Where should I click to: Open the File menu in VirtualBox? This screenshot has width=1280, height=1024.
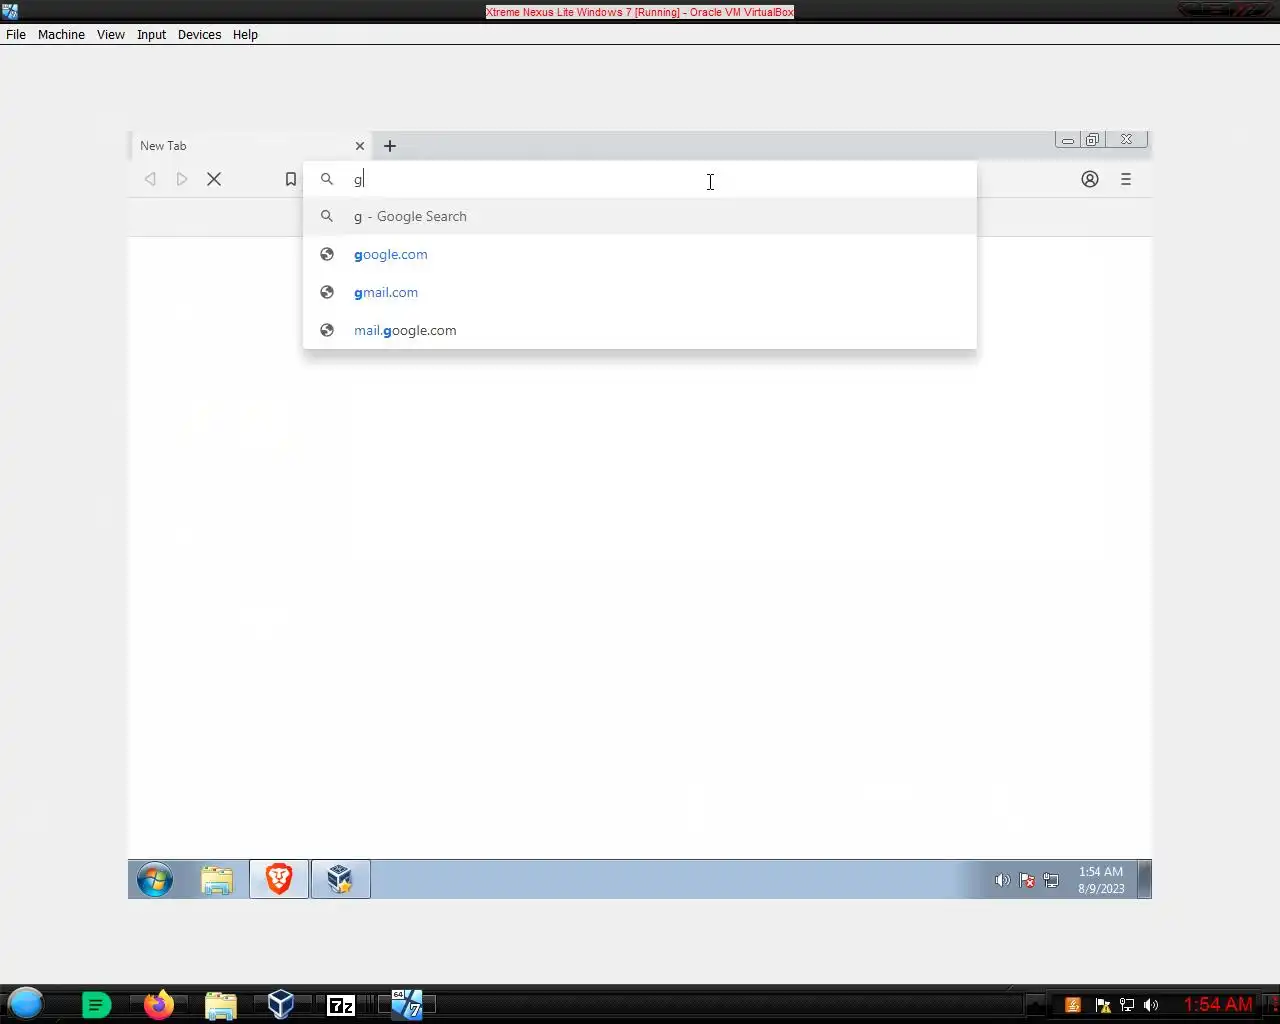(x=16, y=34)
